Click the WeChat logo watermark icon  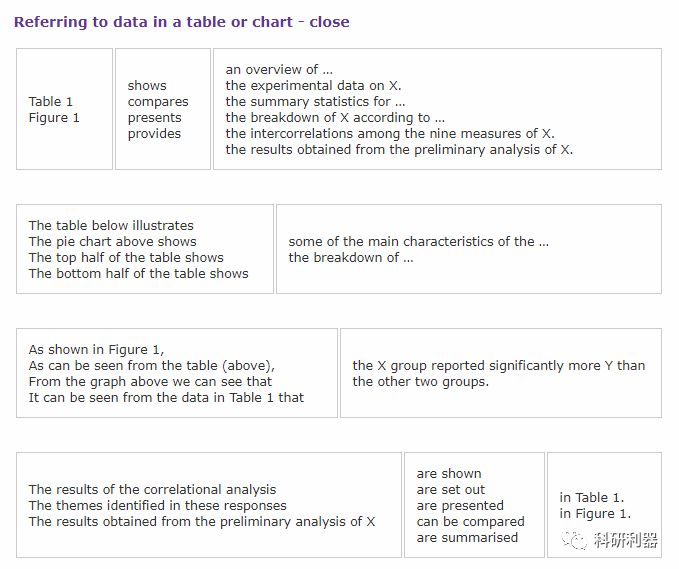pyautogui.click(x=574, y=540)
